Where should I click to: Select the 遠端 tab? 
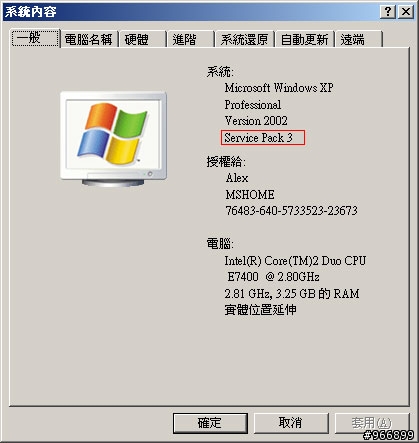pos(359,39)
